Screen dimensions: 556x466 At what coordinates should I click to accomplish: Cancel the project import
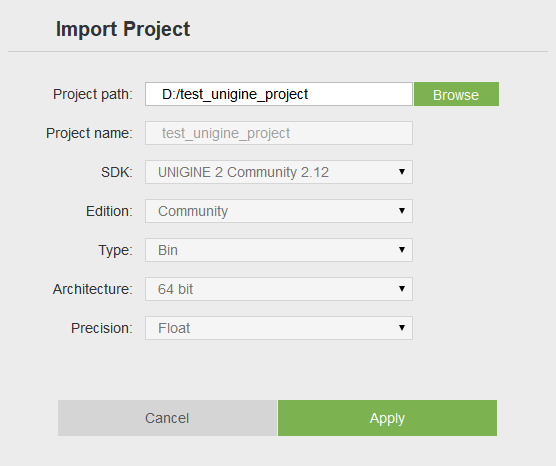point(167,418)
